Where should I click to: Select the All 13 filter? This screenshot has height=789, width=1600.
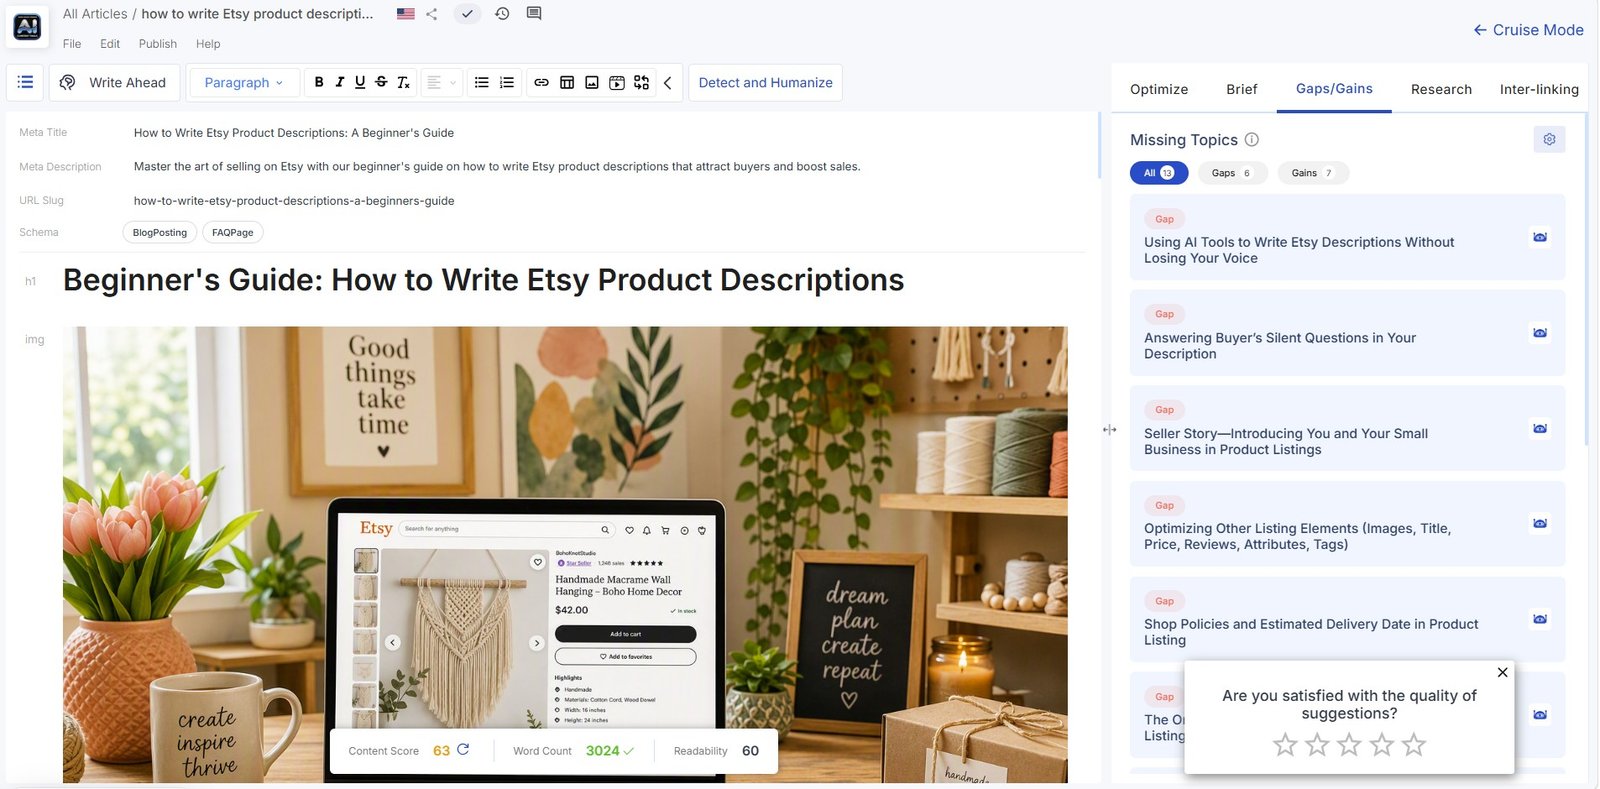click(x=1159, y=173)
